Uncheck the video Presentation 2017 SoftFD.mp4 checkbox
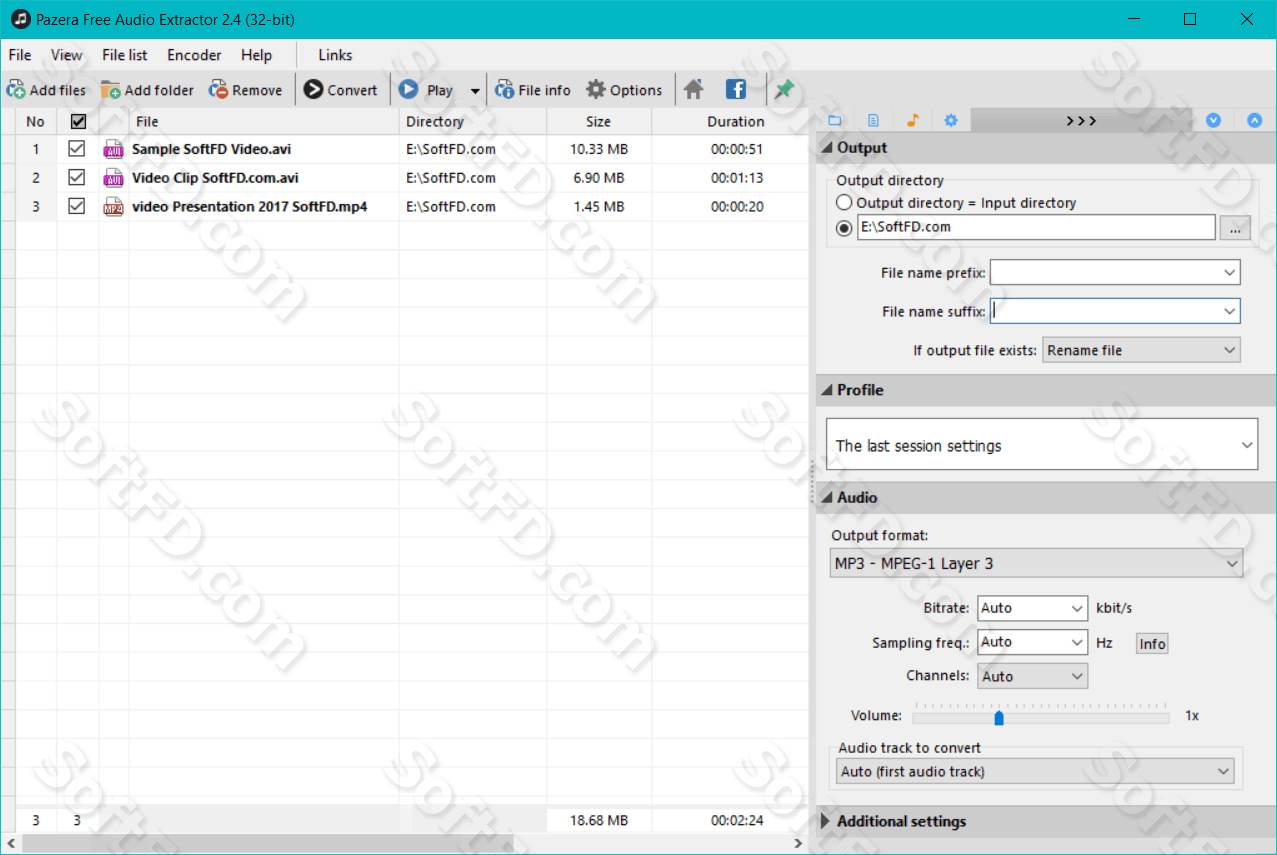1277x855 pixels. tap(76, 206)
